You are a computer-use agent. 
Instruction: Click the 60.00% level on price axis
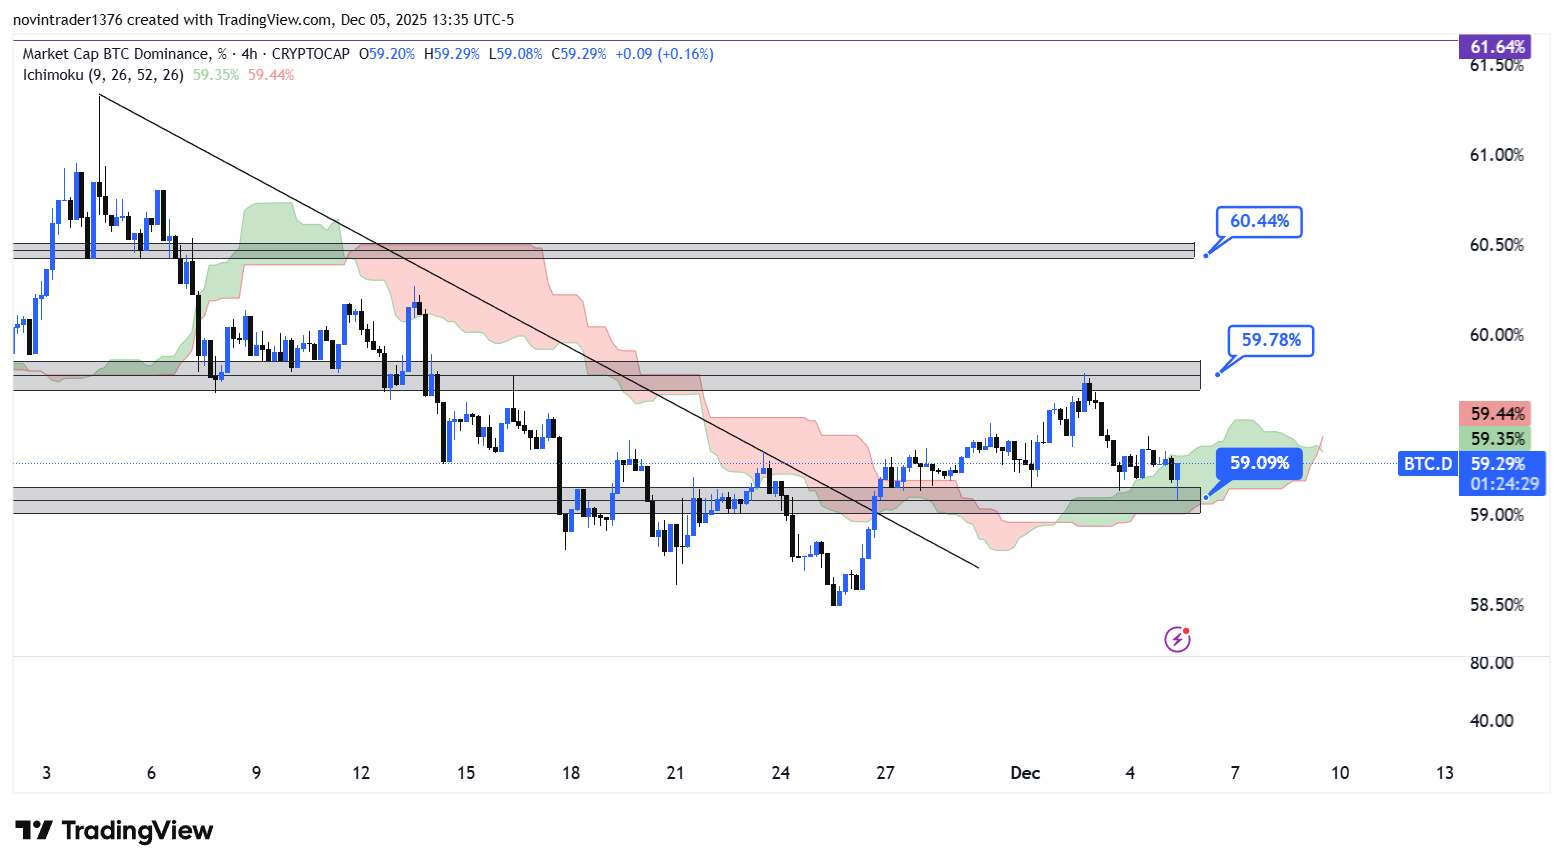click(x=1496, y=335)
